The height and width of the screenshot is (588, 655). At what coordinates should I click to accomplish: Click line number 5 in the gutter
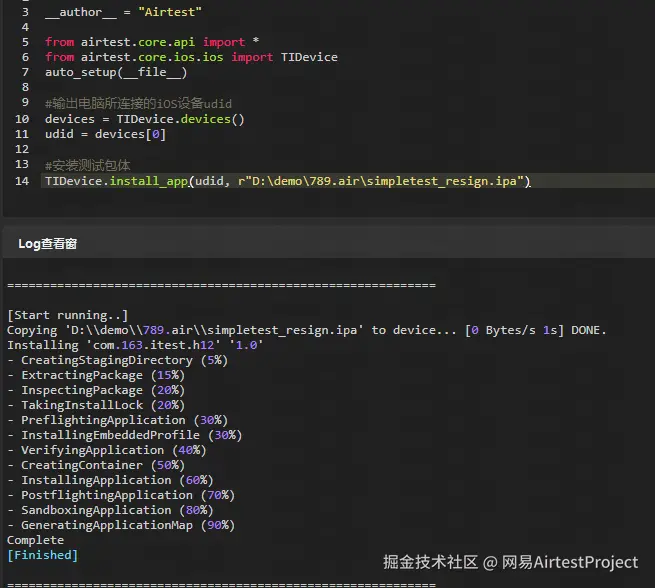tap(25, 42)
